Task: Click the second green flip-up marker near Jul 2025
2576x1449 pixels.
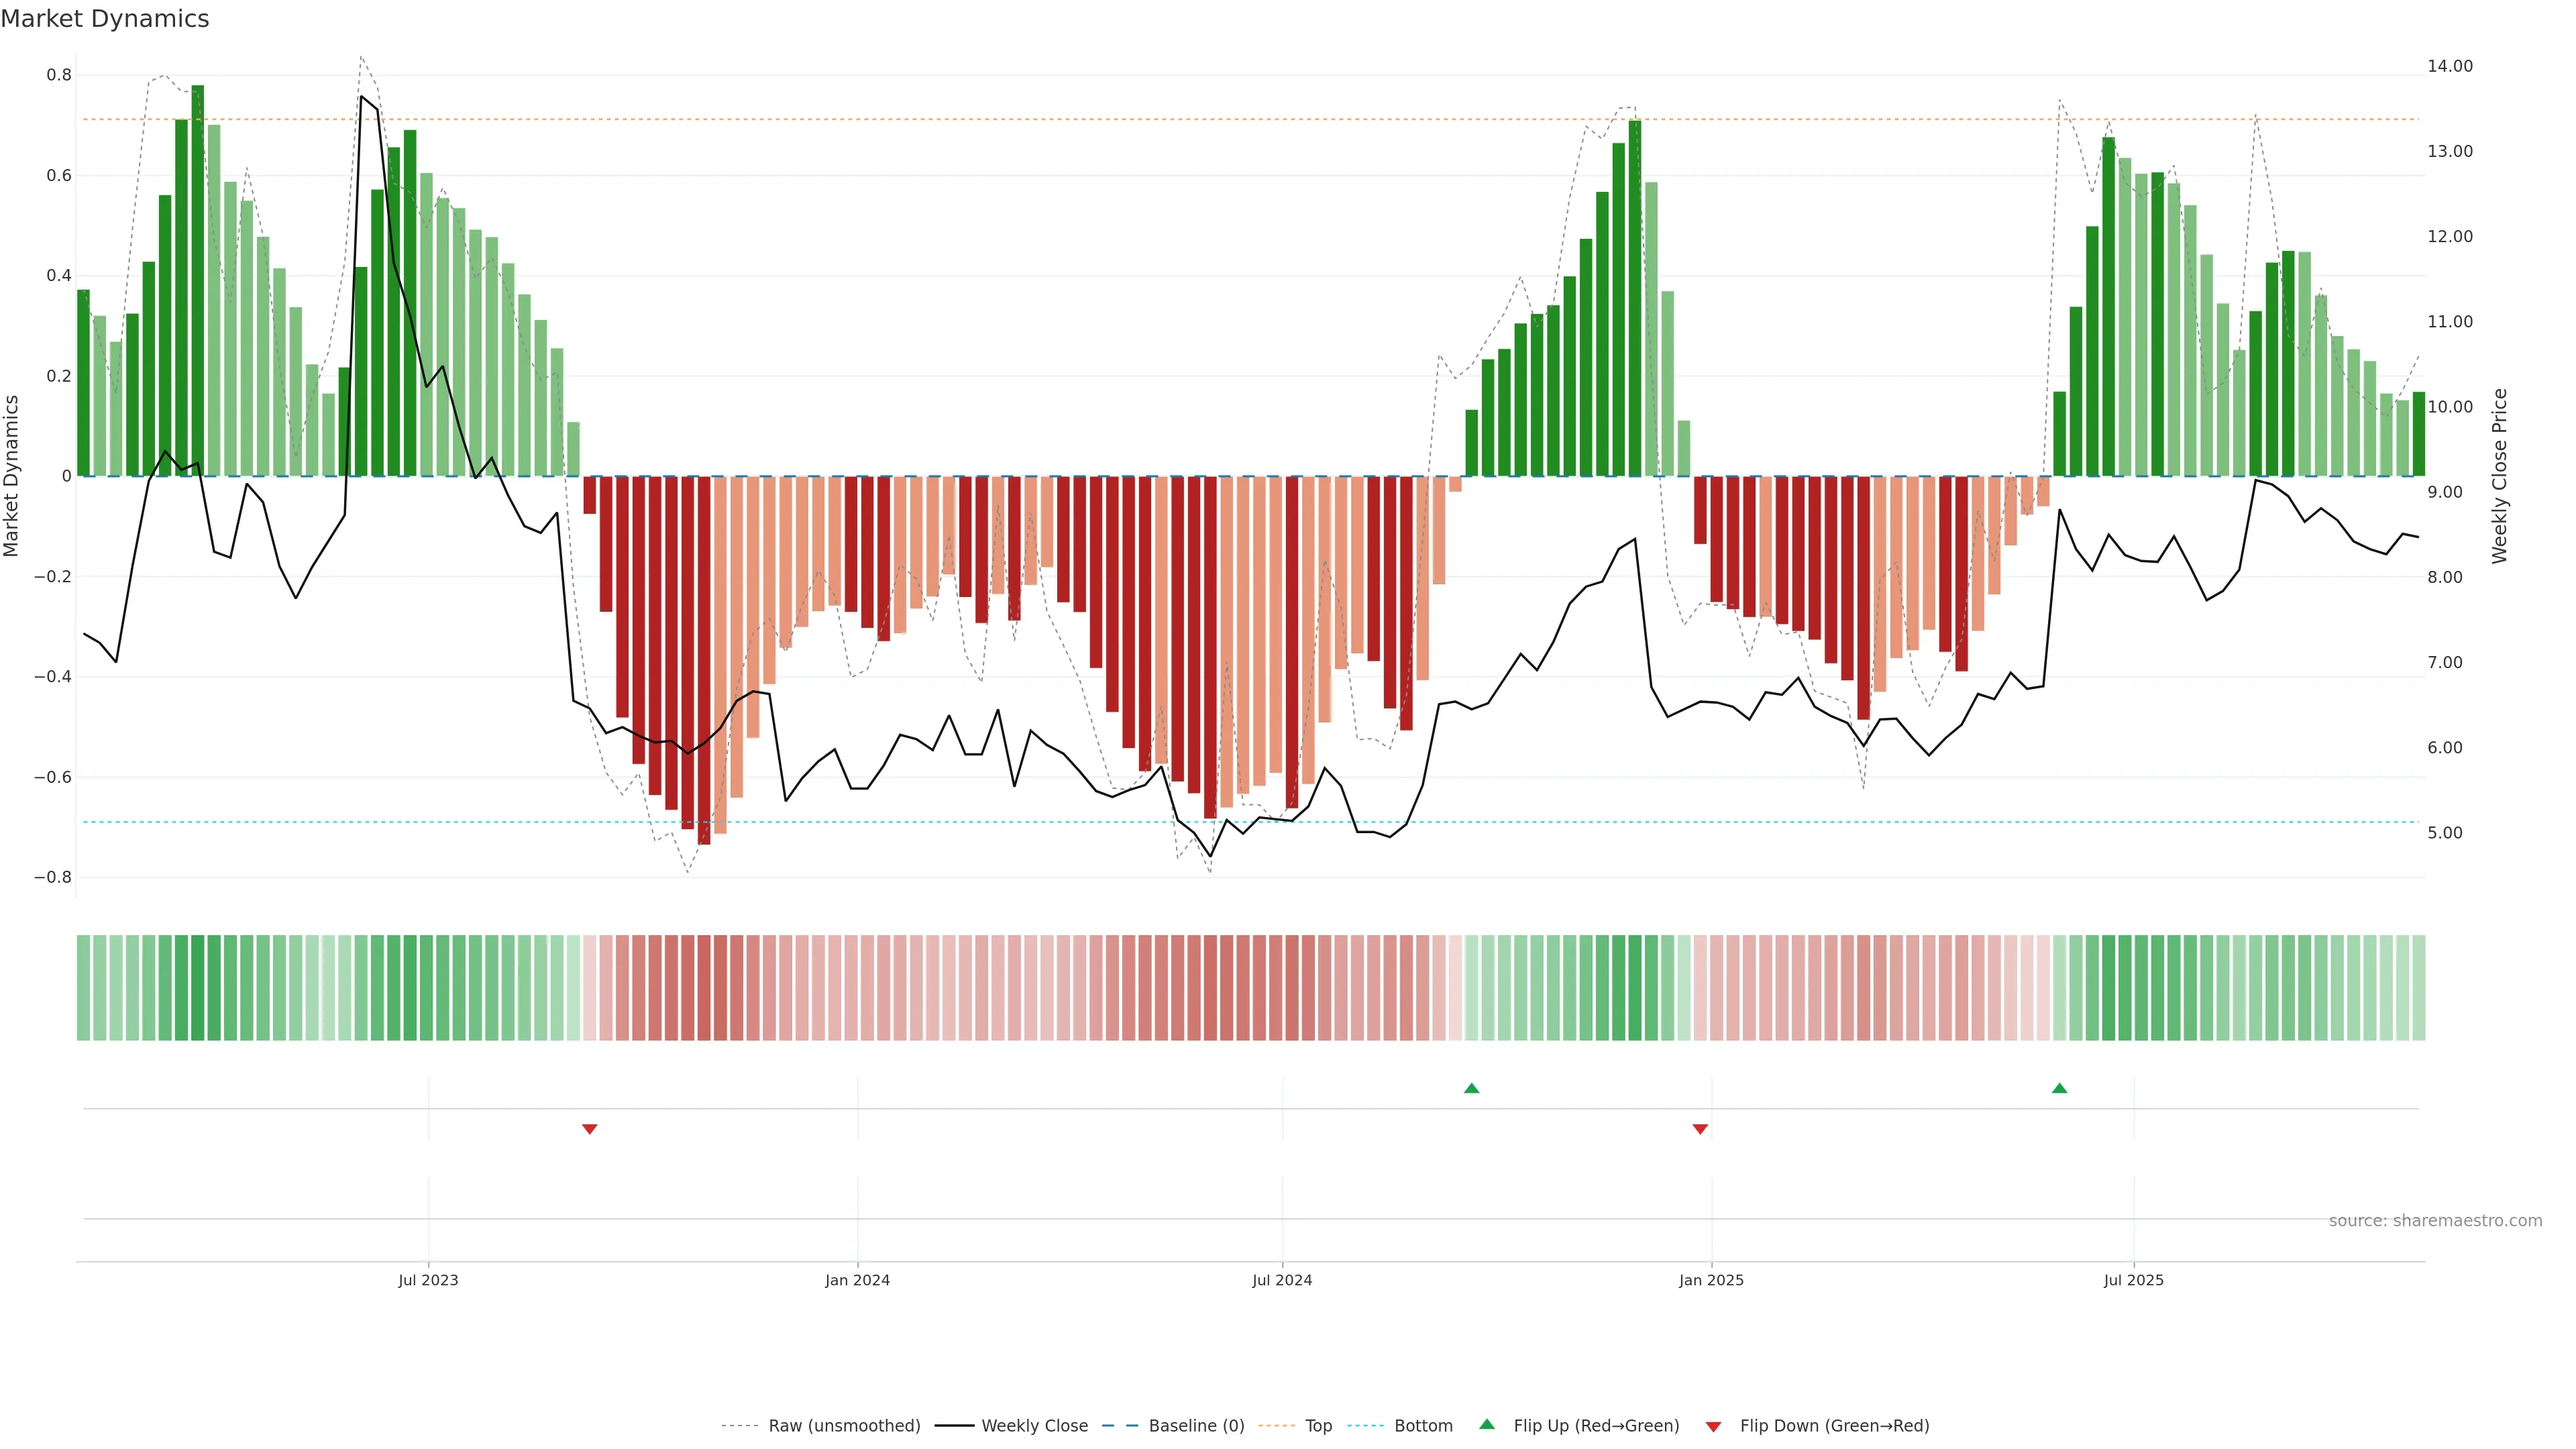Action: (x=2059, y=1088)
